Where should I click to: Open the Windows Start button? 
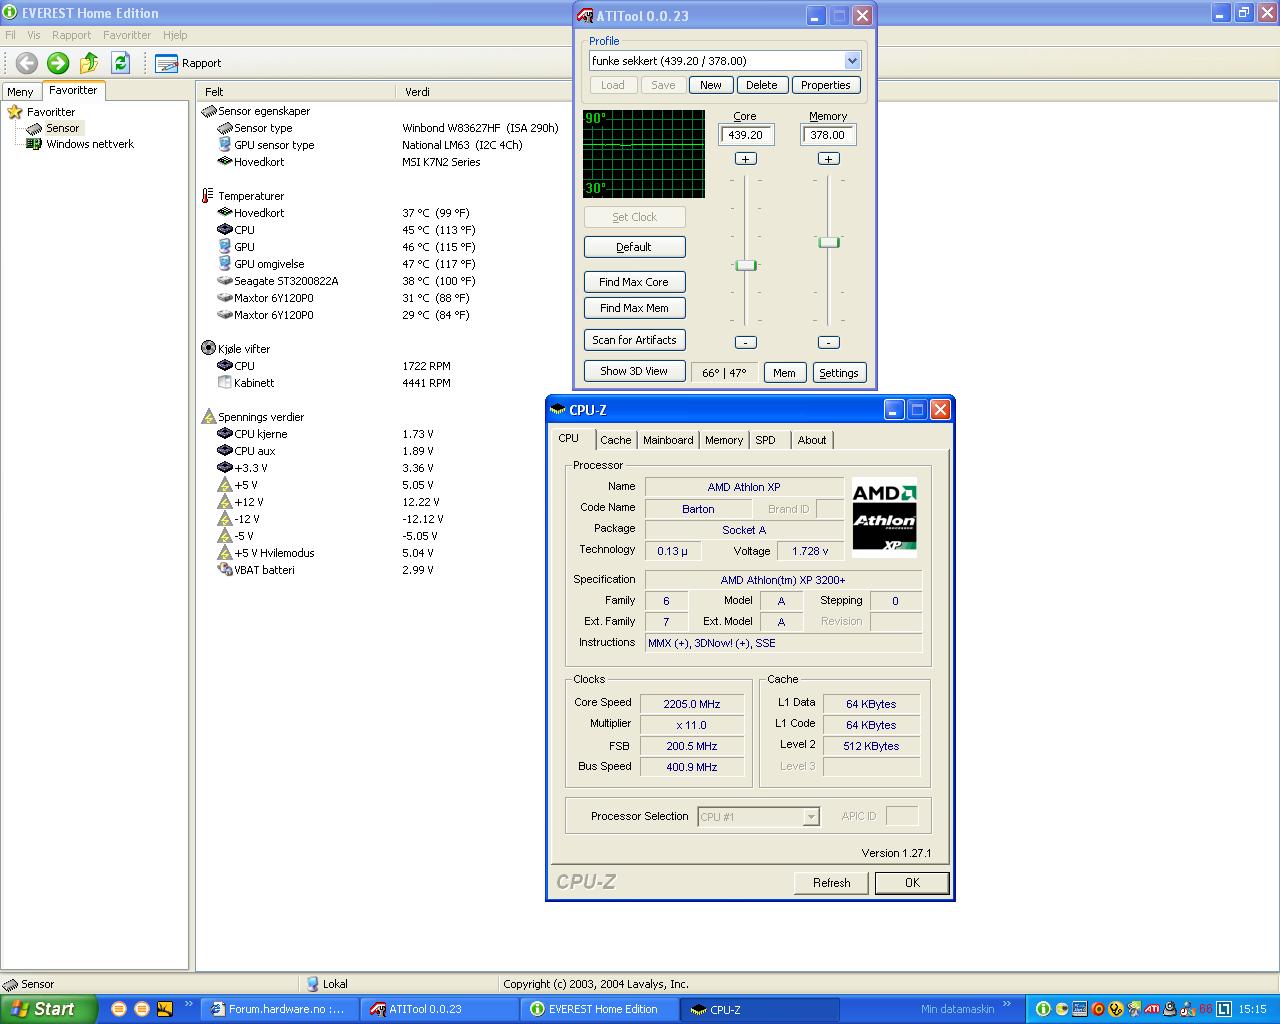[x=47, y=1009]
